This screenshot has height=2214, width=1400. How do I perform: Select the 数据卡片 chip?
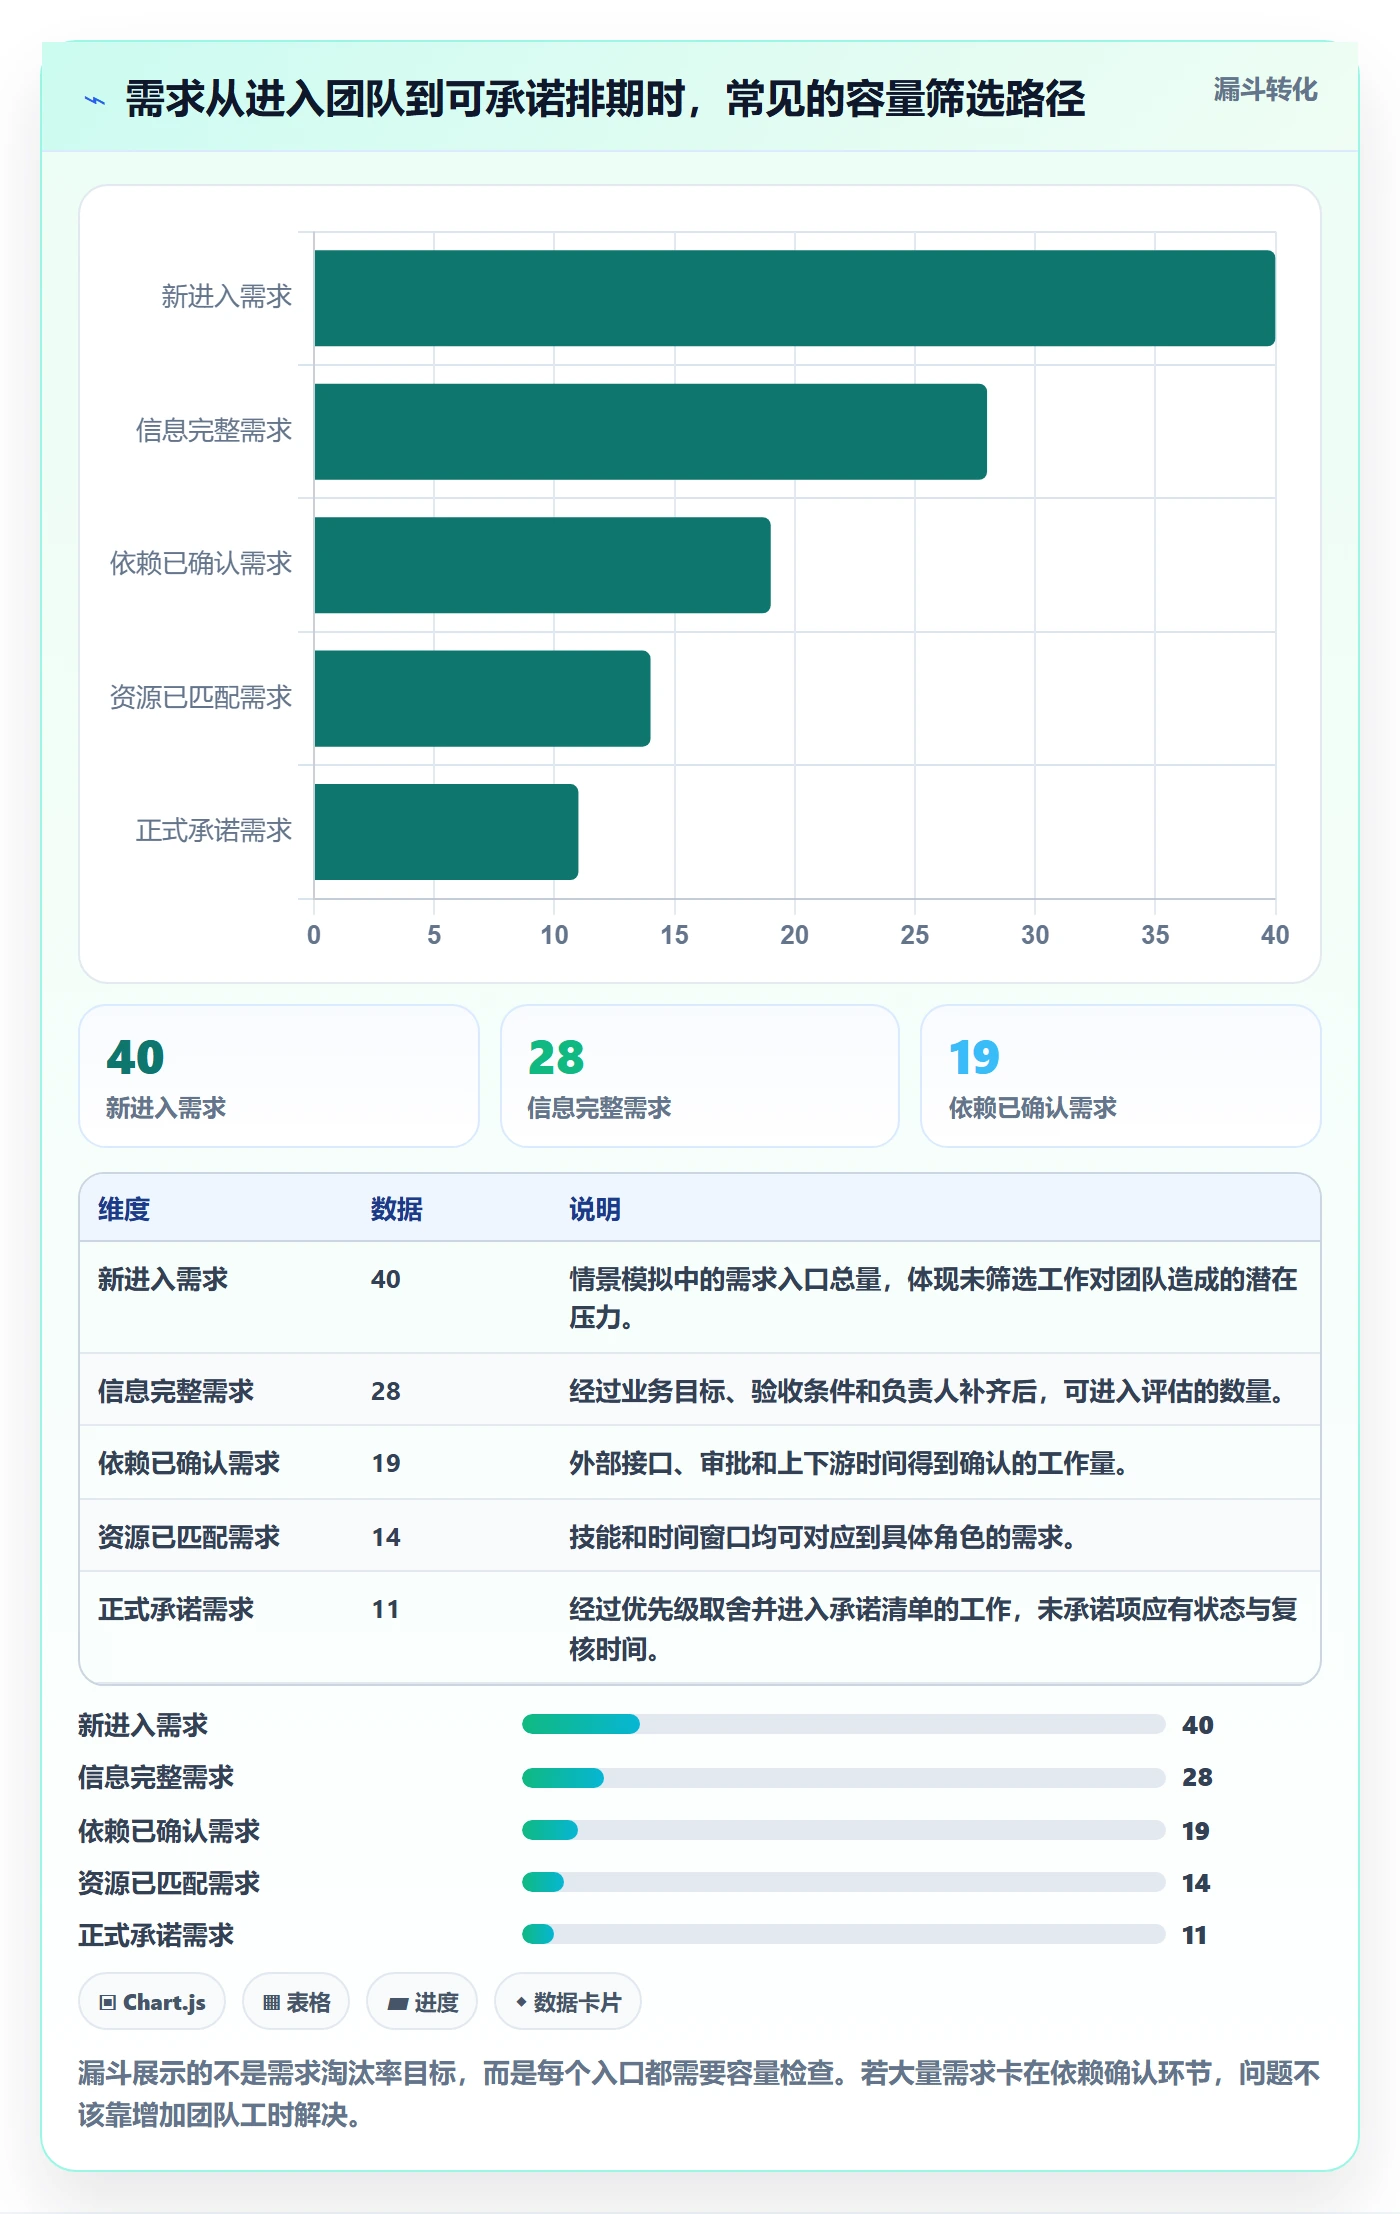pyautogui.click(x=568, y=2002)
